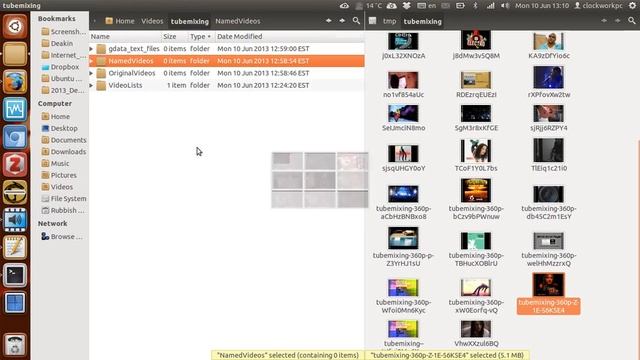Click search icon in left pane toolbar
The image size is (640, 360).
tap(356, 21)
